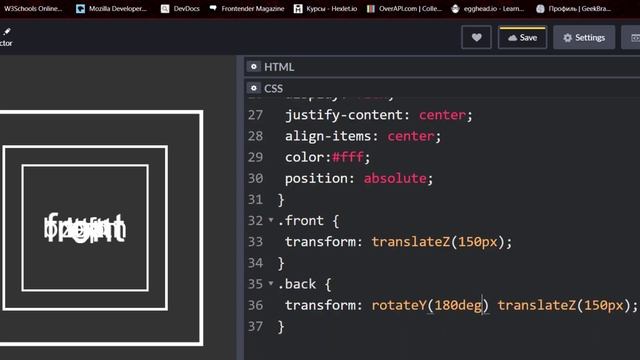Click '.front' selector on line 32

pos(300,221)
